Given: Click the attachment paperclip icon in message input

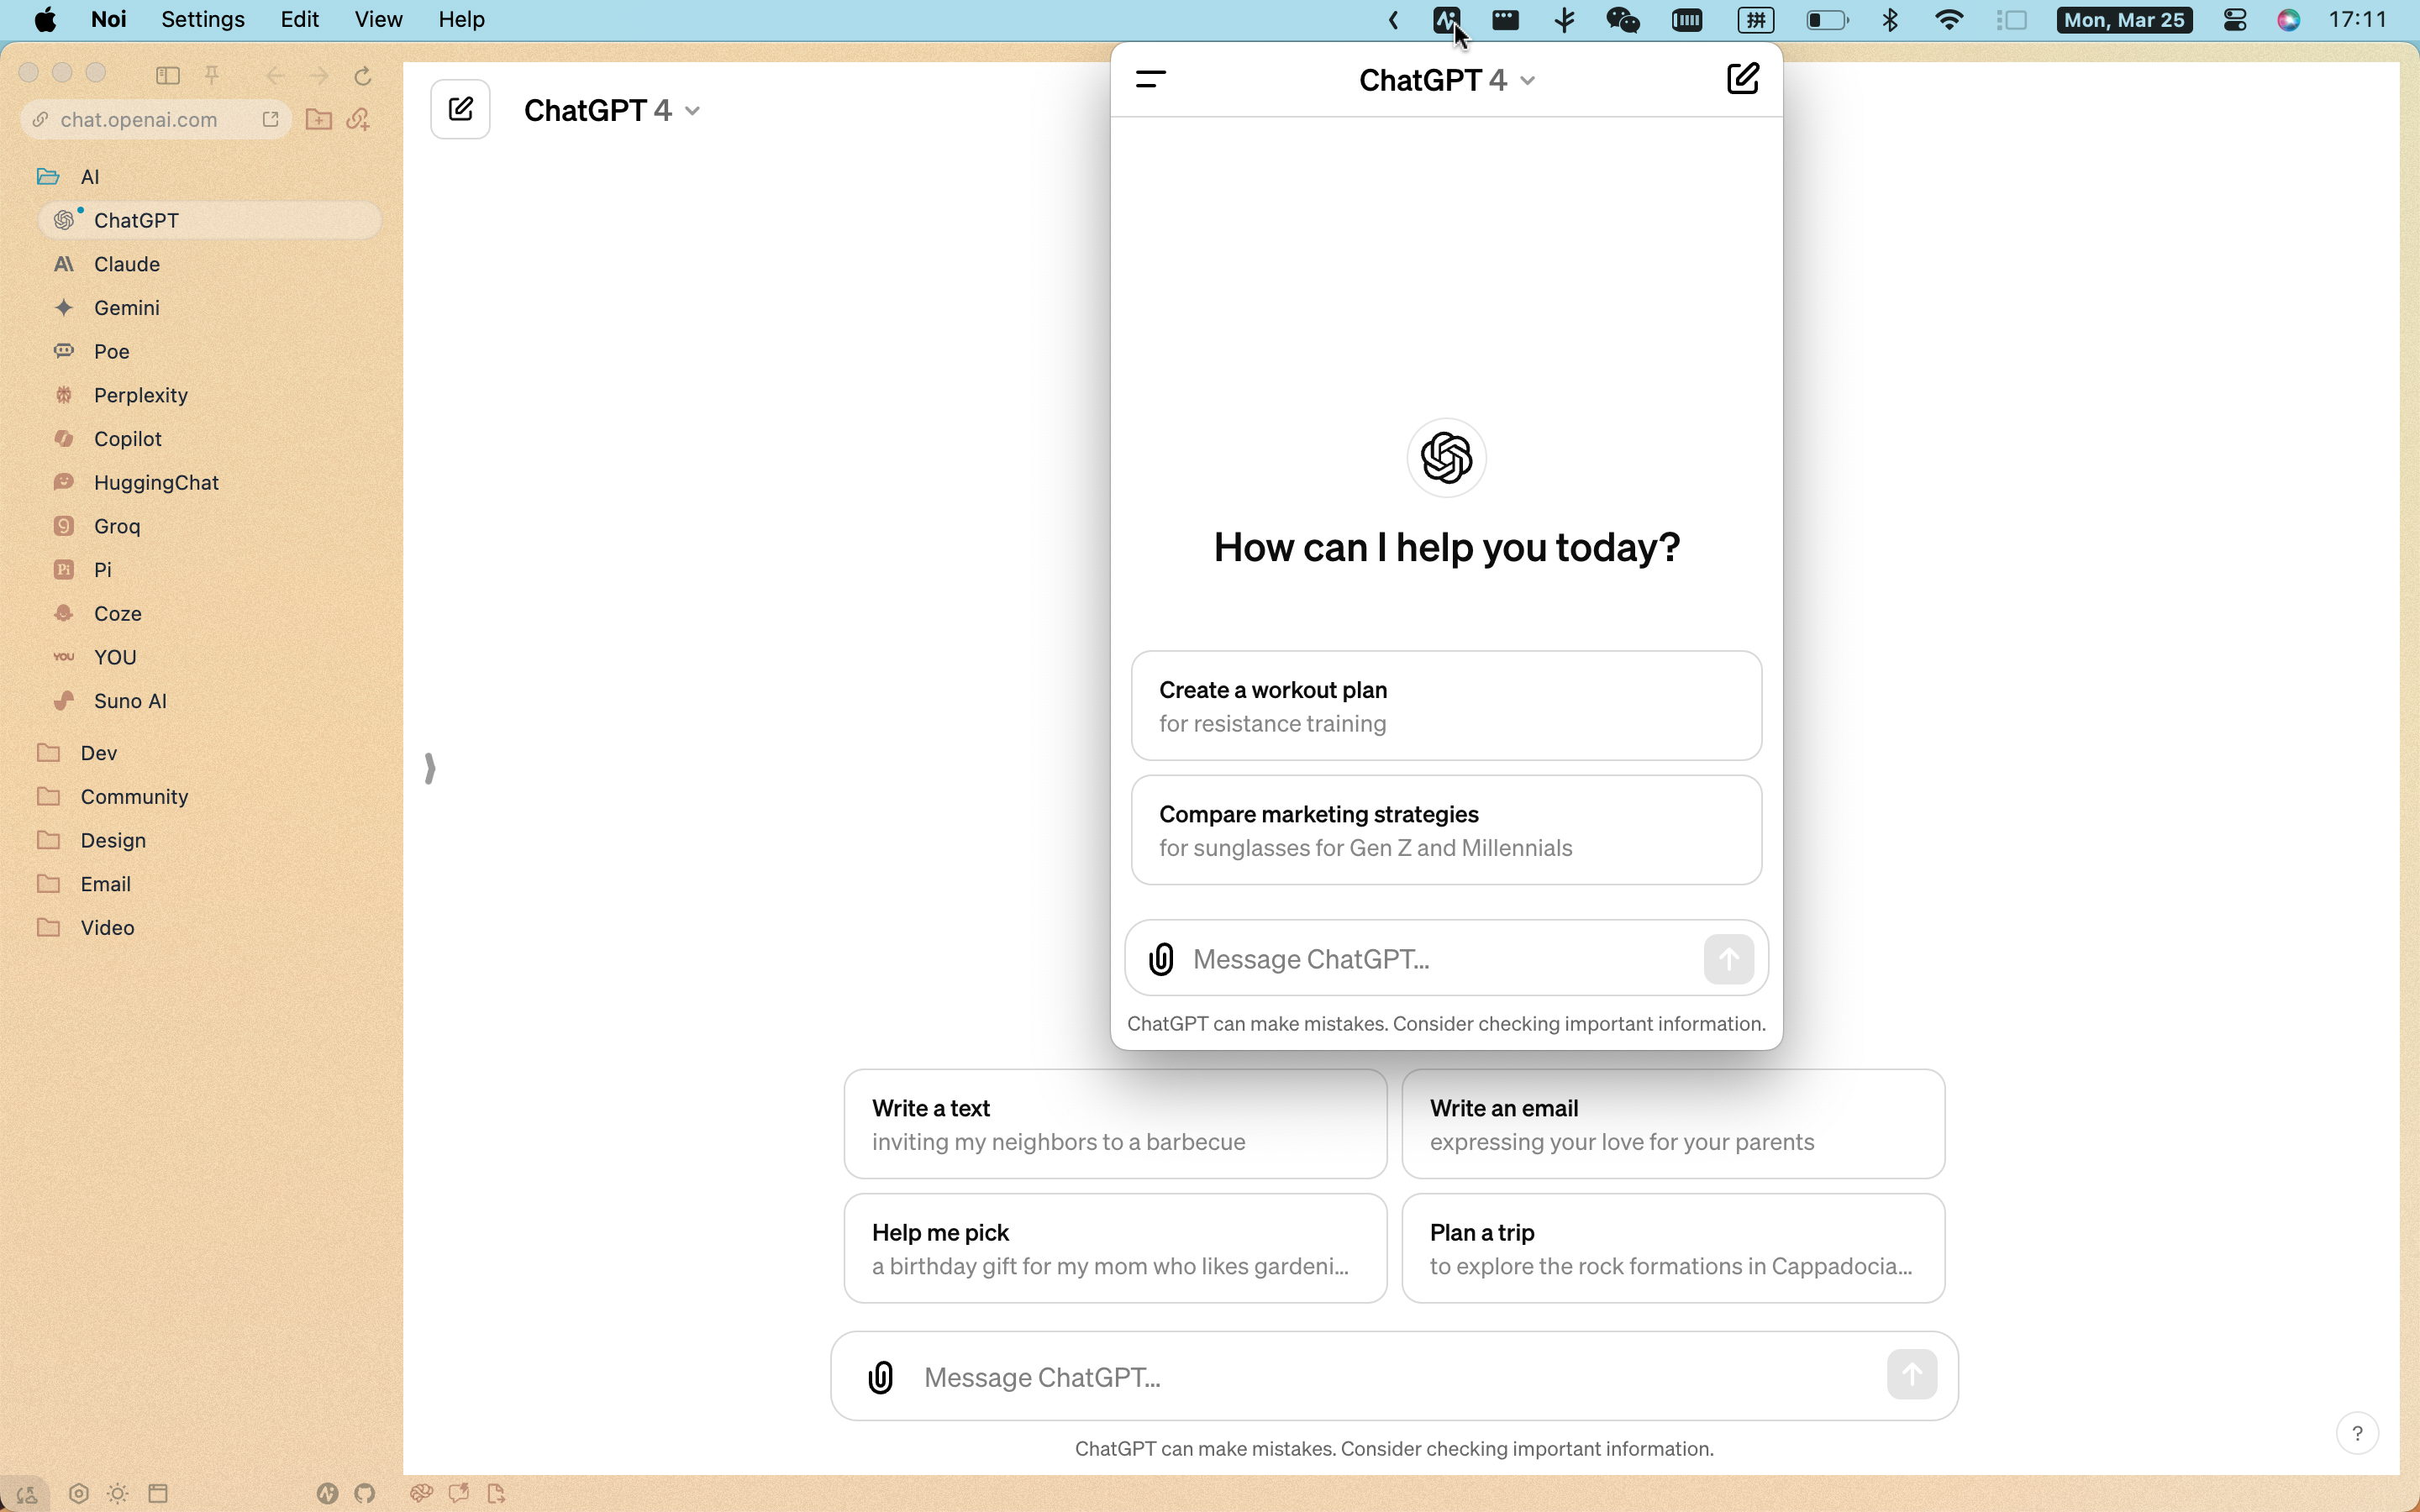Looking at the screenshot, I should 880,1376.
